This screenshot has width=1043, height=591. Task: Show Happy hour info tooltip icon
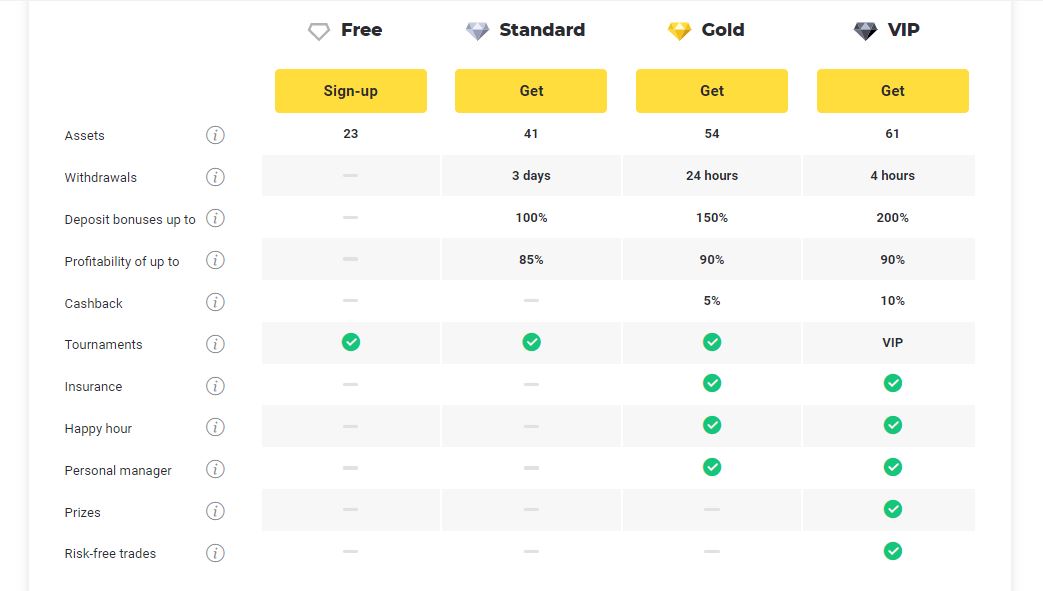(x=215, y=427)
